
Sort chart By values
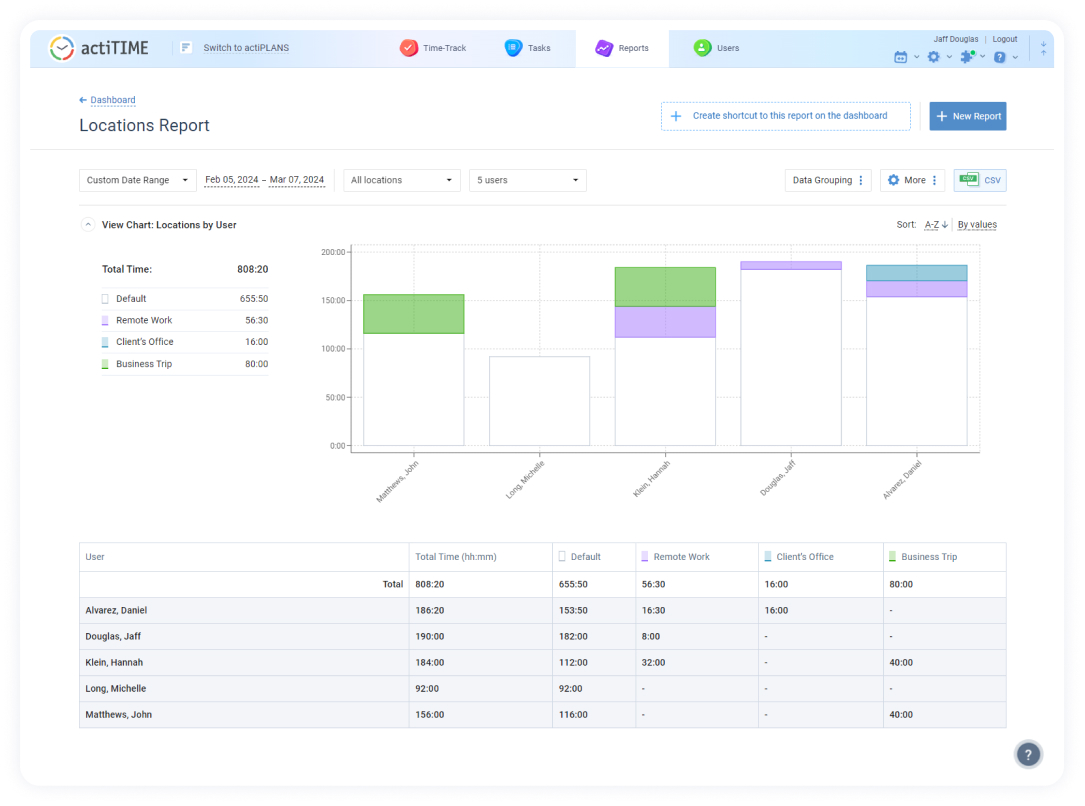(977, 225)
